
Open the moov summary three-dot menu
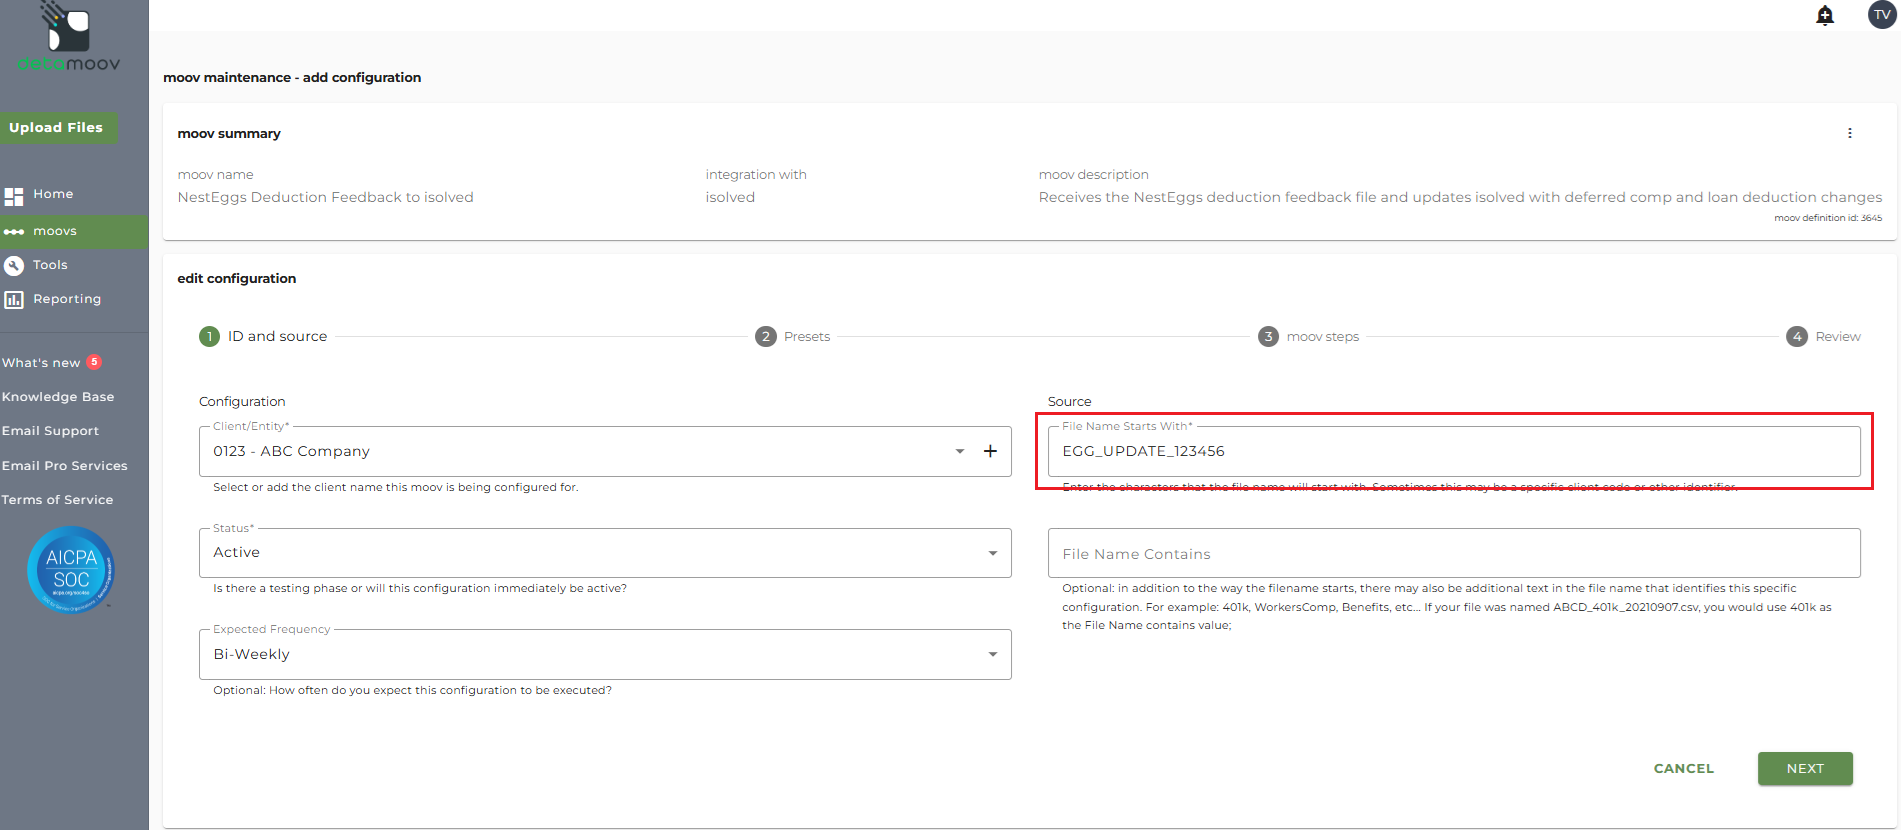[x=1849, y=133]
